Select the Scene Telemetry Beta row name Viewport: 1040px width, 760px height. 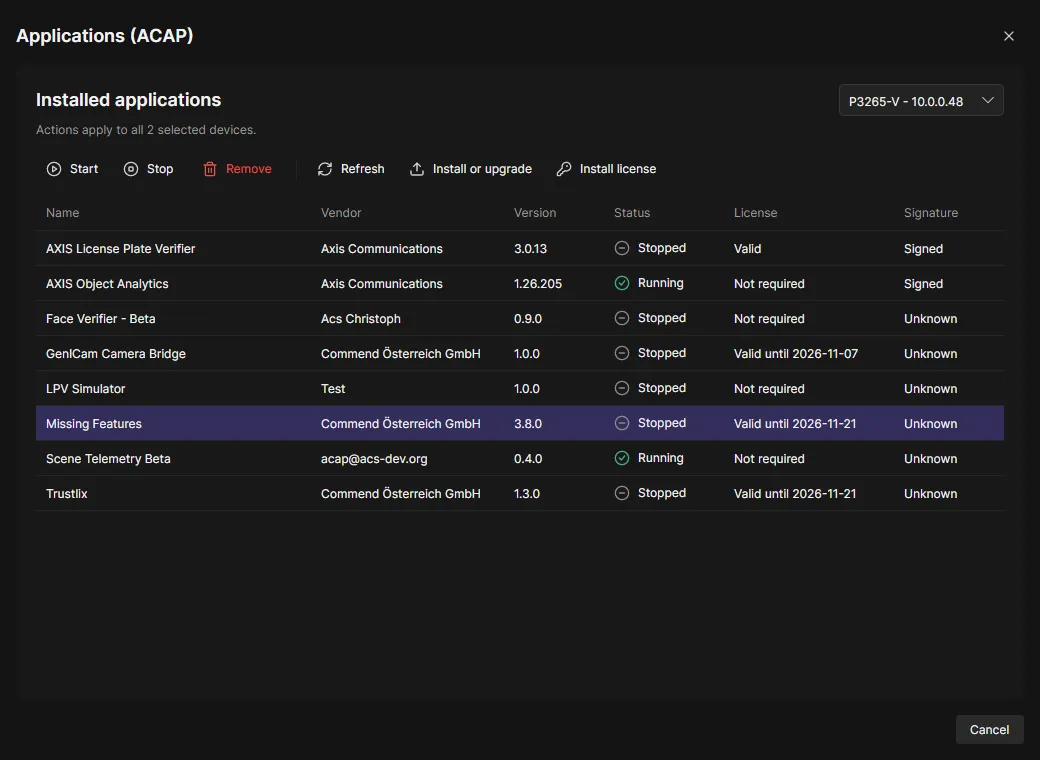pos(108,459)
